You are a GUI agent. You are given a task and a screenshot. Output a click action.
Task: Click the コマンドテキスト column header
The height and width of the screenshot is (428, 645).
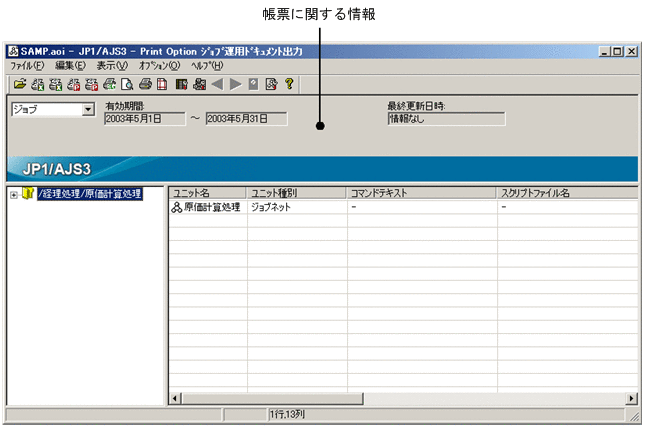[x=421, y=193]
